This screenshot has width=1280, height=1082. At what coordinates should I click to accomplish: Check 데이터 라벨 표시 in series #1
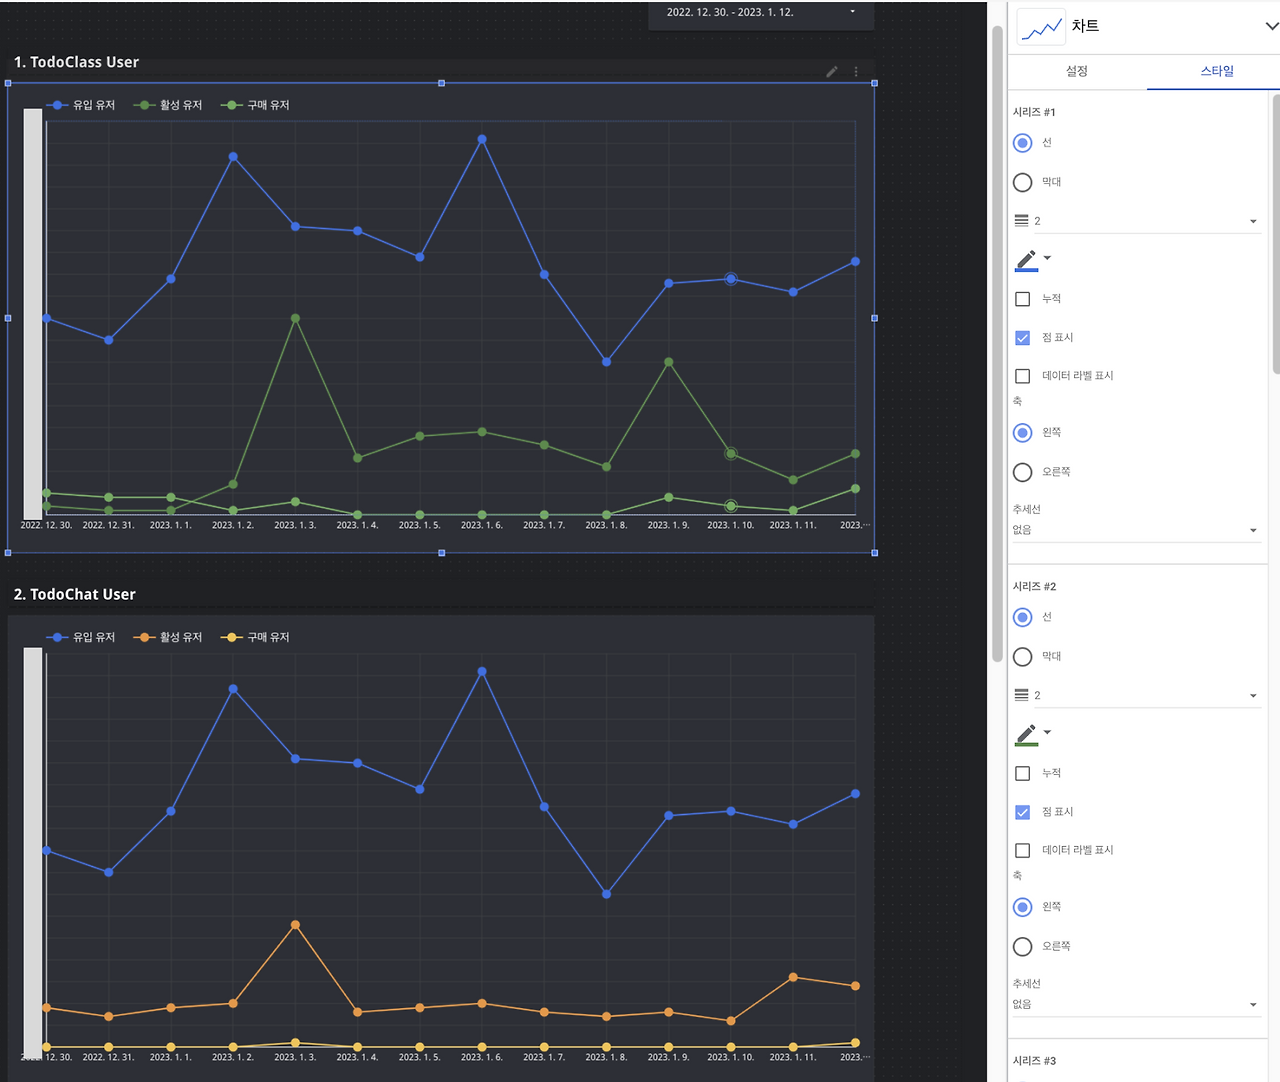tap(1022, 376)
